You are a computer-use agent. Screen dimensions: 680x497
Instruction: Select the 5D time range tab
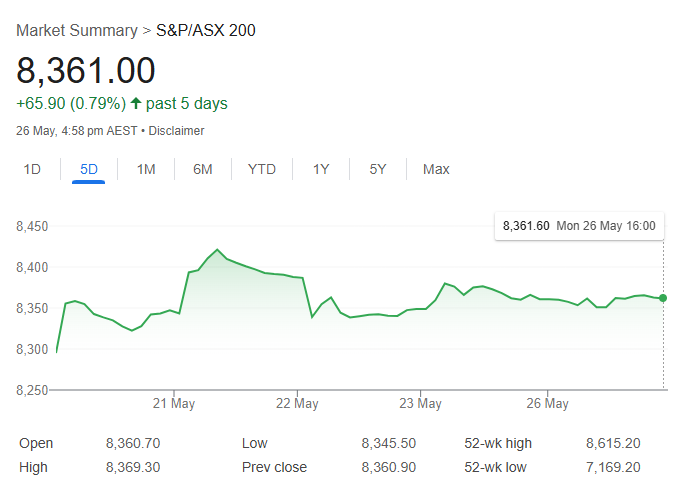[89, 169]
